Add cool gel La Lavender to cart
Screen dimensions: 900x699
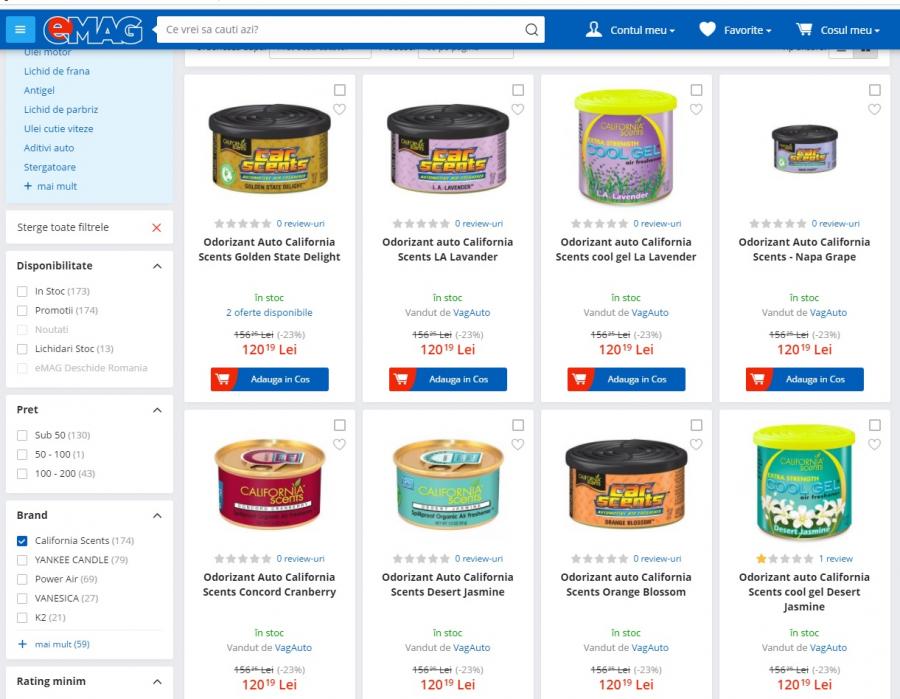pyautogui.click(x=626, y=379)
